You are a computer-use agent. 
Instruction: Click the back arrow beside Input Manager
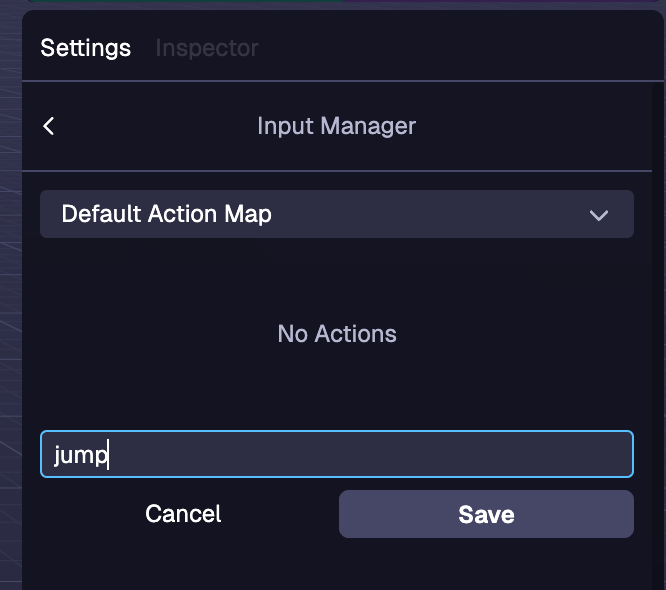(49, 126)
